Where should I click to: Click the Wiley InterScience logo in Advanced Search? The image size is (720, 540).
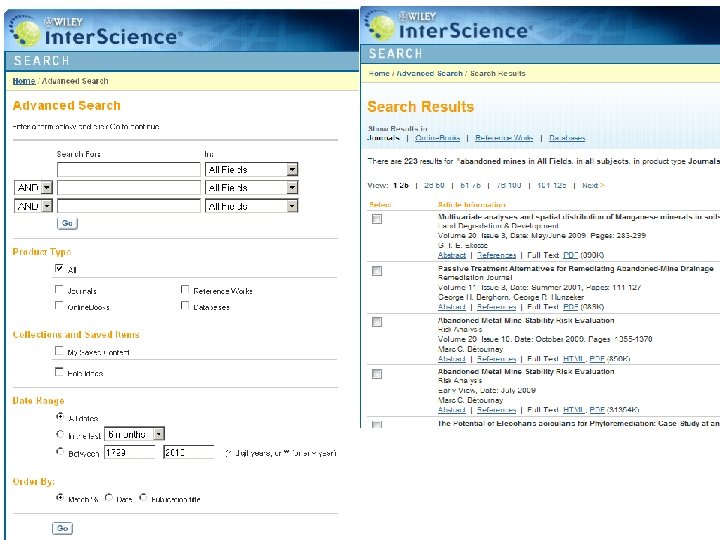pyautogui.click(x=96, y=31)
